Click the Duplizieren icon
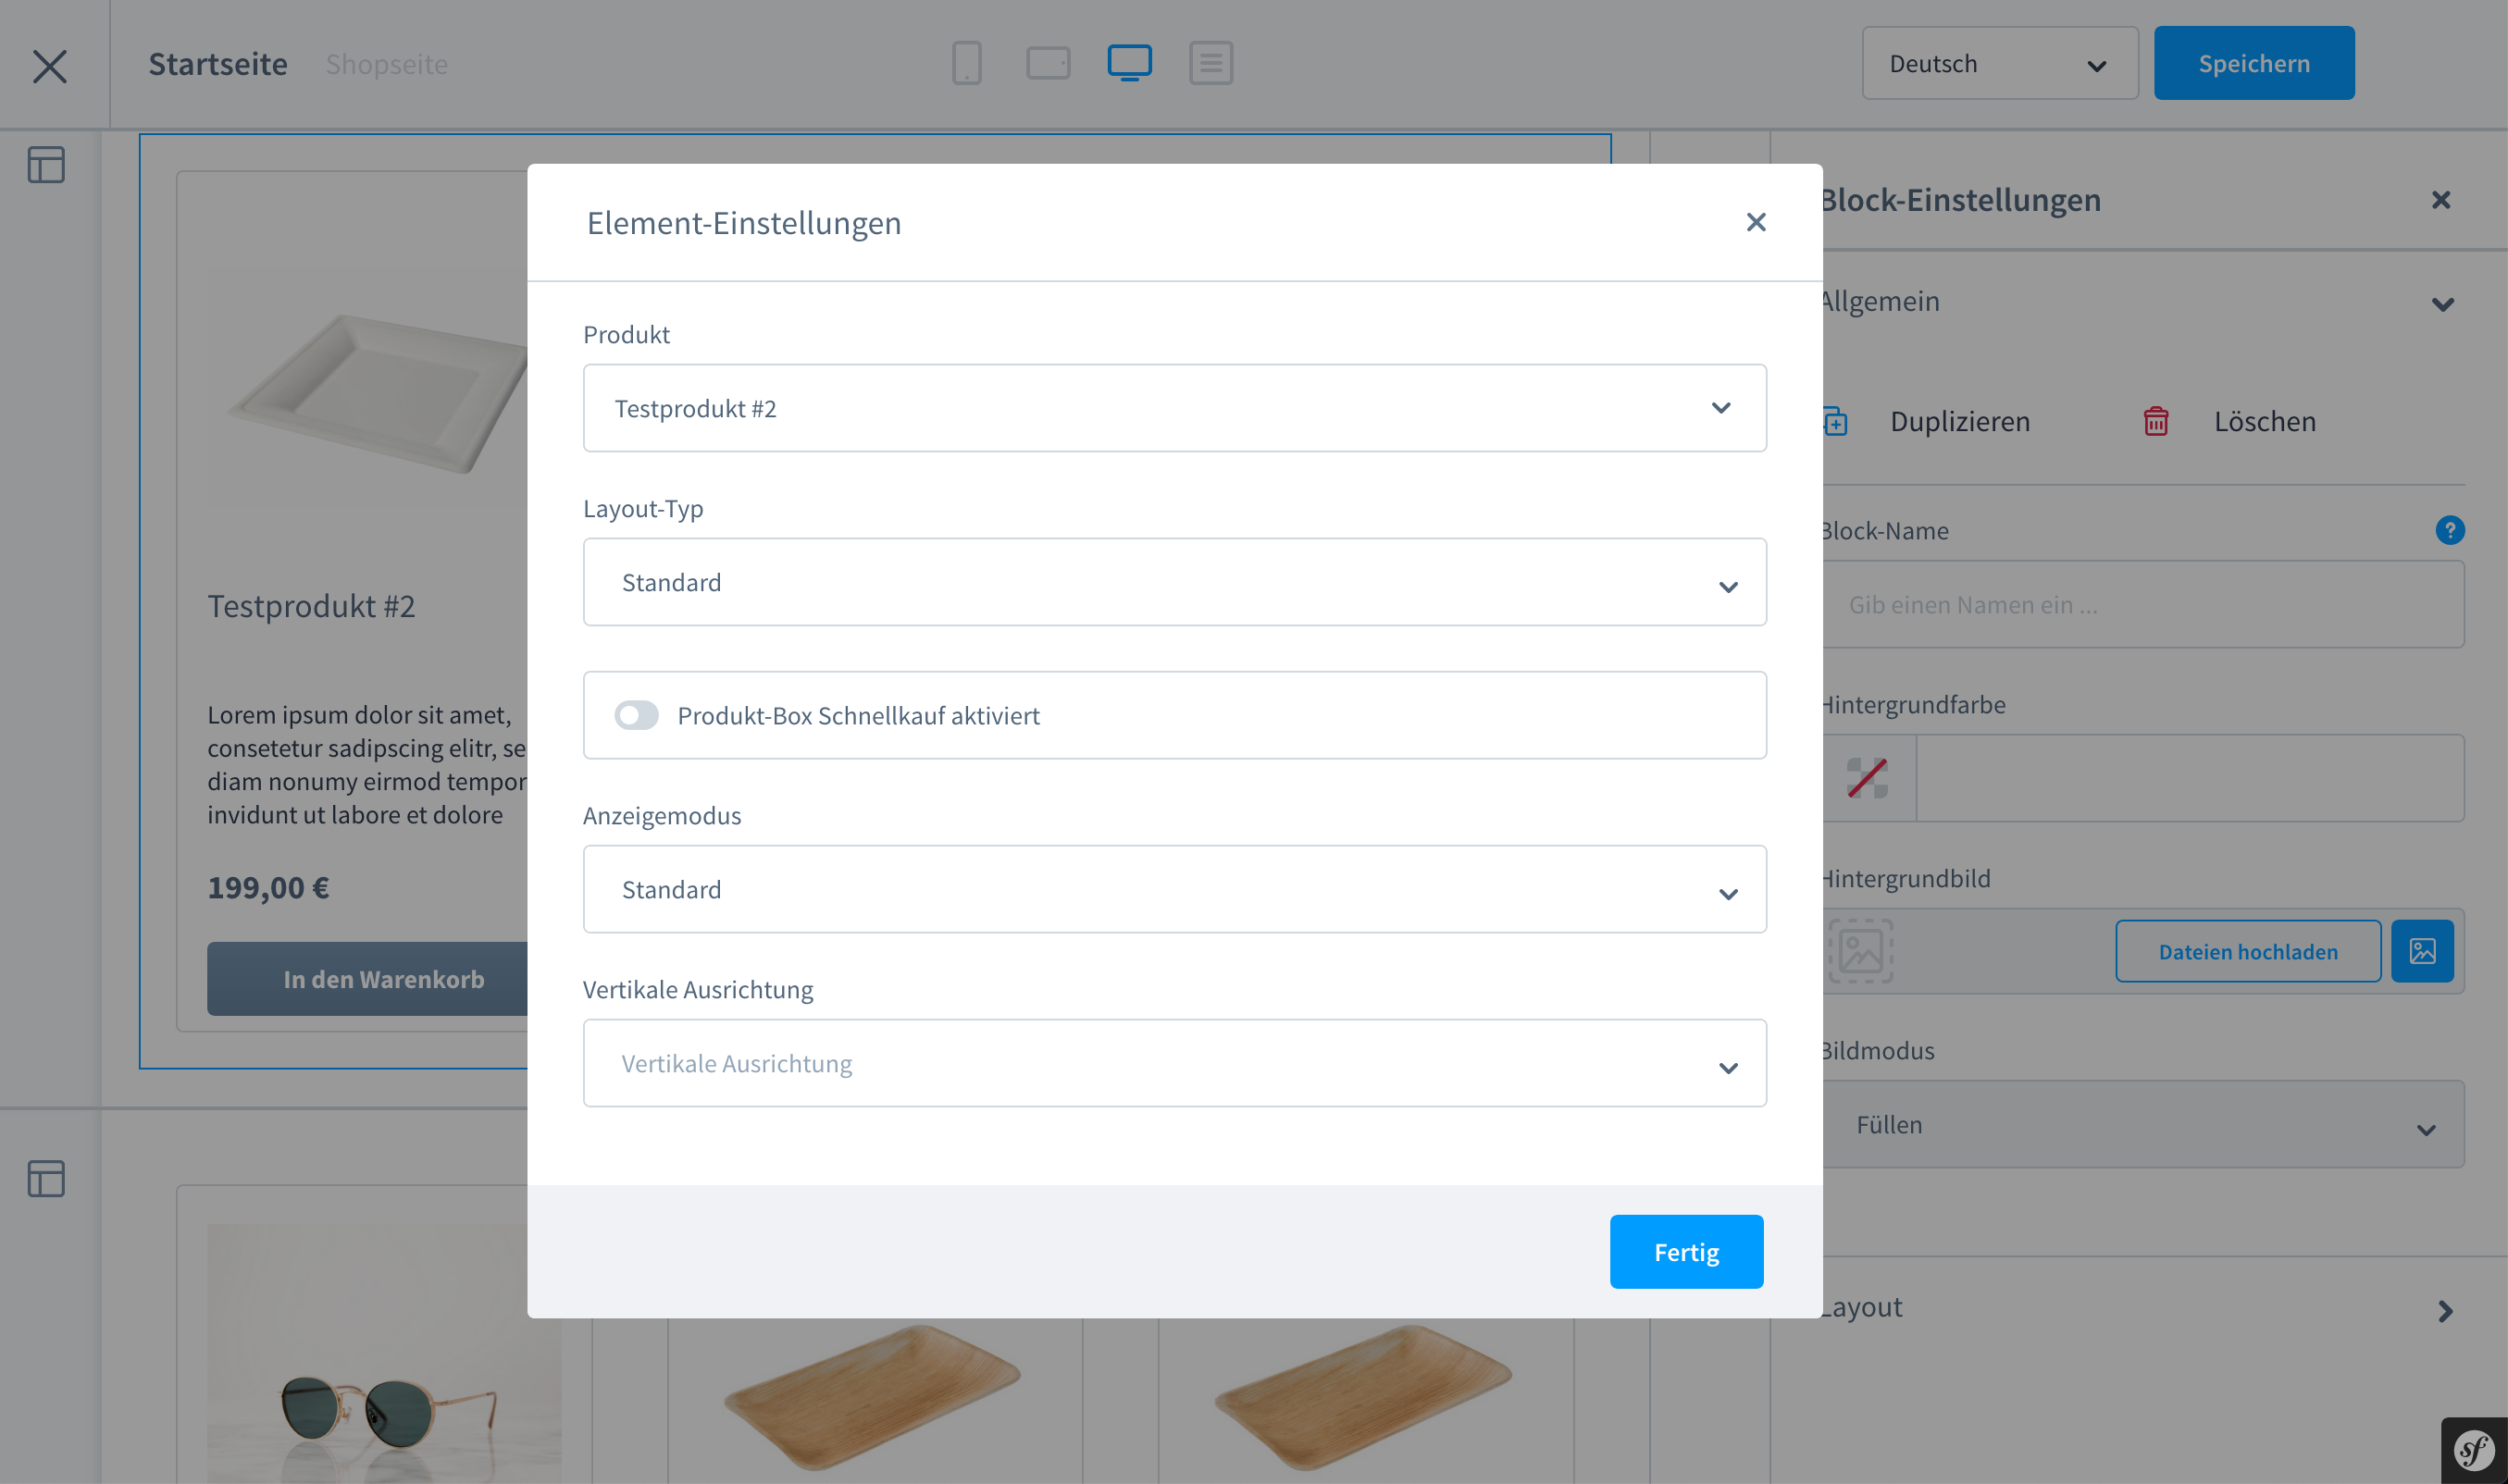 [x=1835, y=422]
